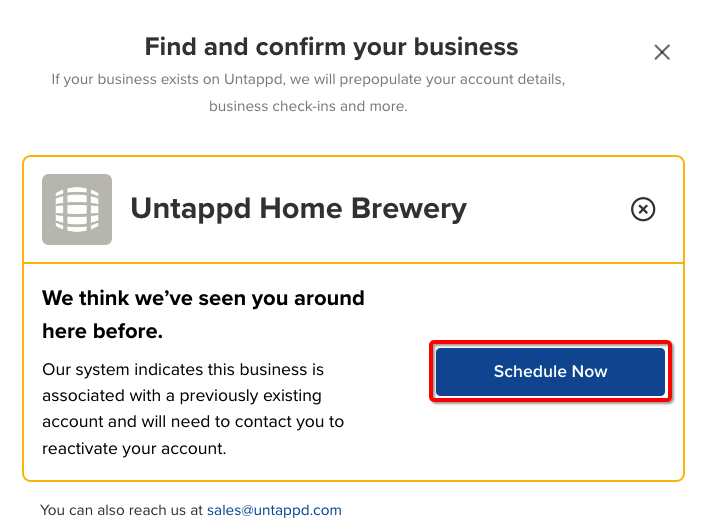Click the Schedule Now button
This screenshot has height=531, width=710.
pos(550,371)
